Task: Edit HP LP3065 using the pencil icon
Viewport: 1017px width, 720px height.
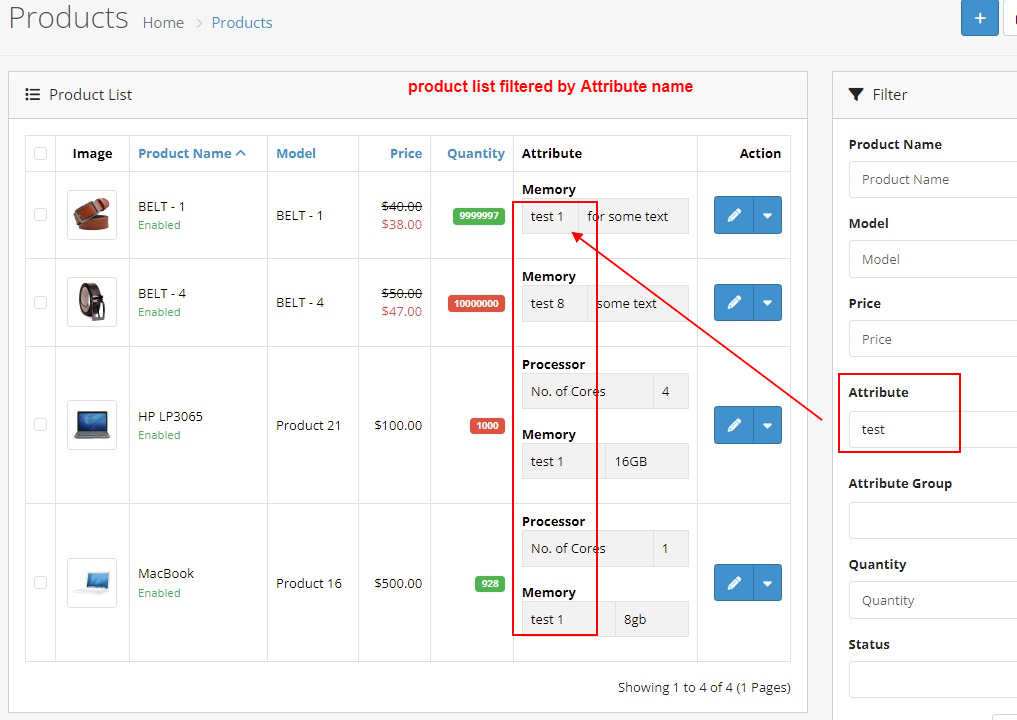Action: (734, 425)
